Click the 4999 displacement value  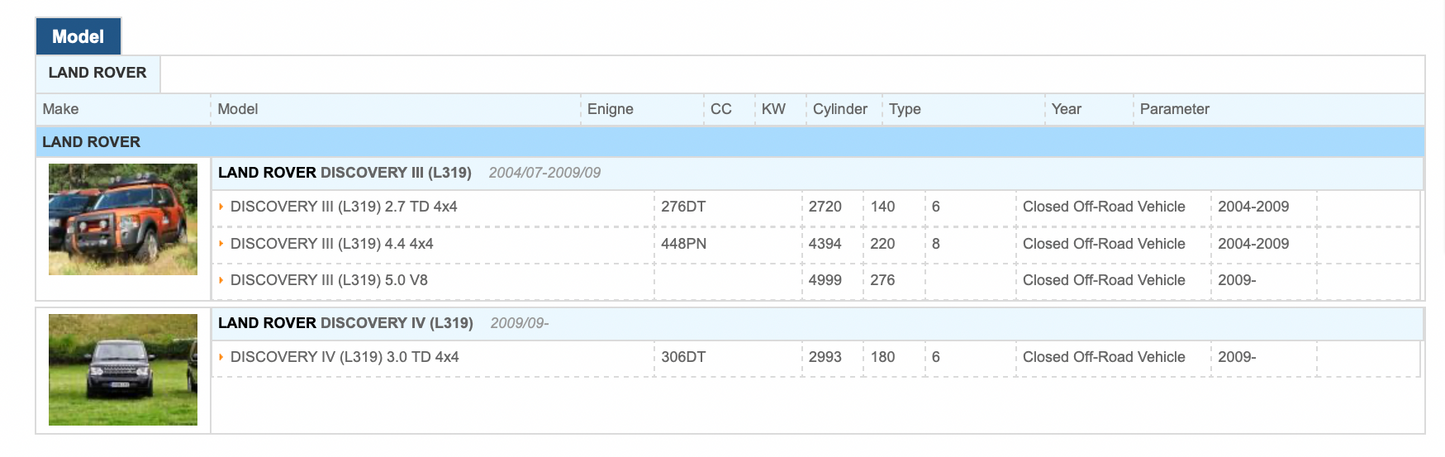click(x=825, y=280)
